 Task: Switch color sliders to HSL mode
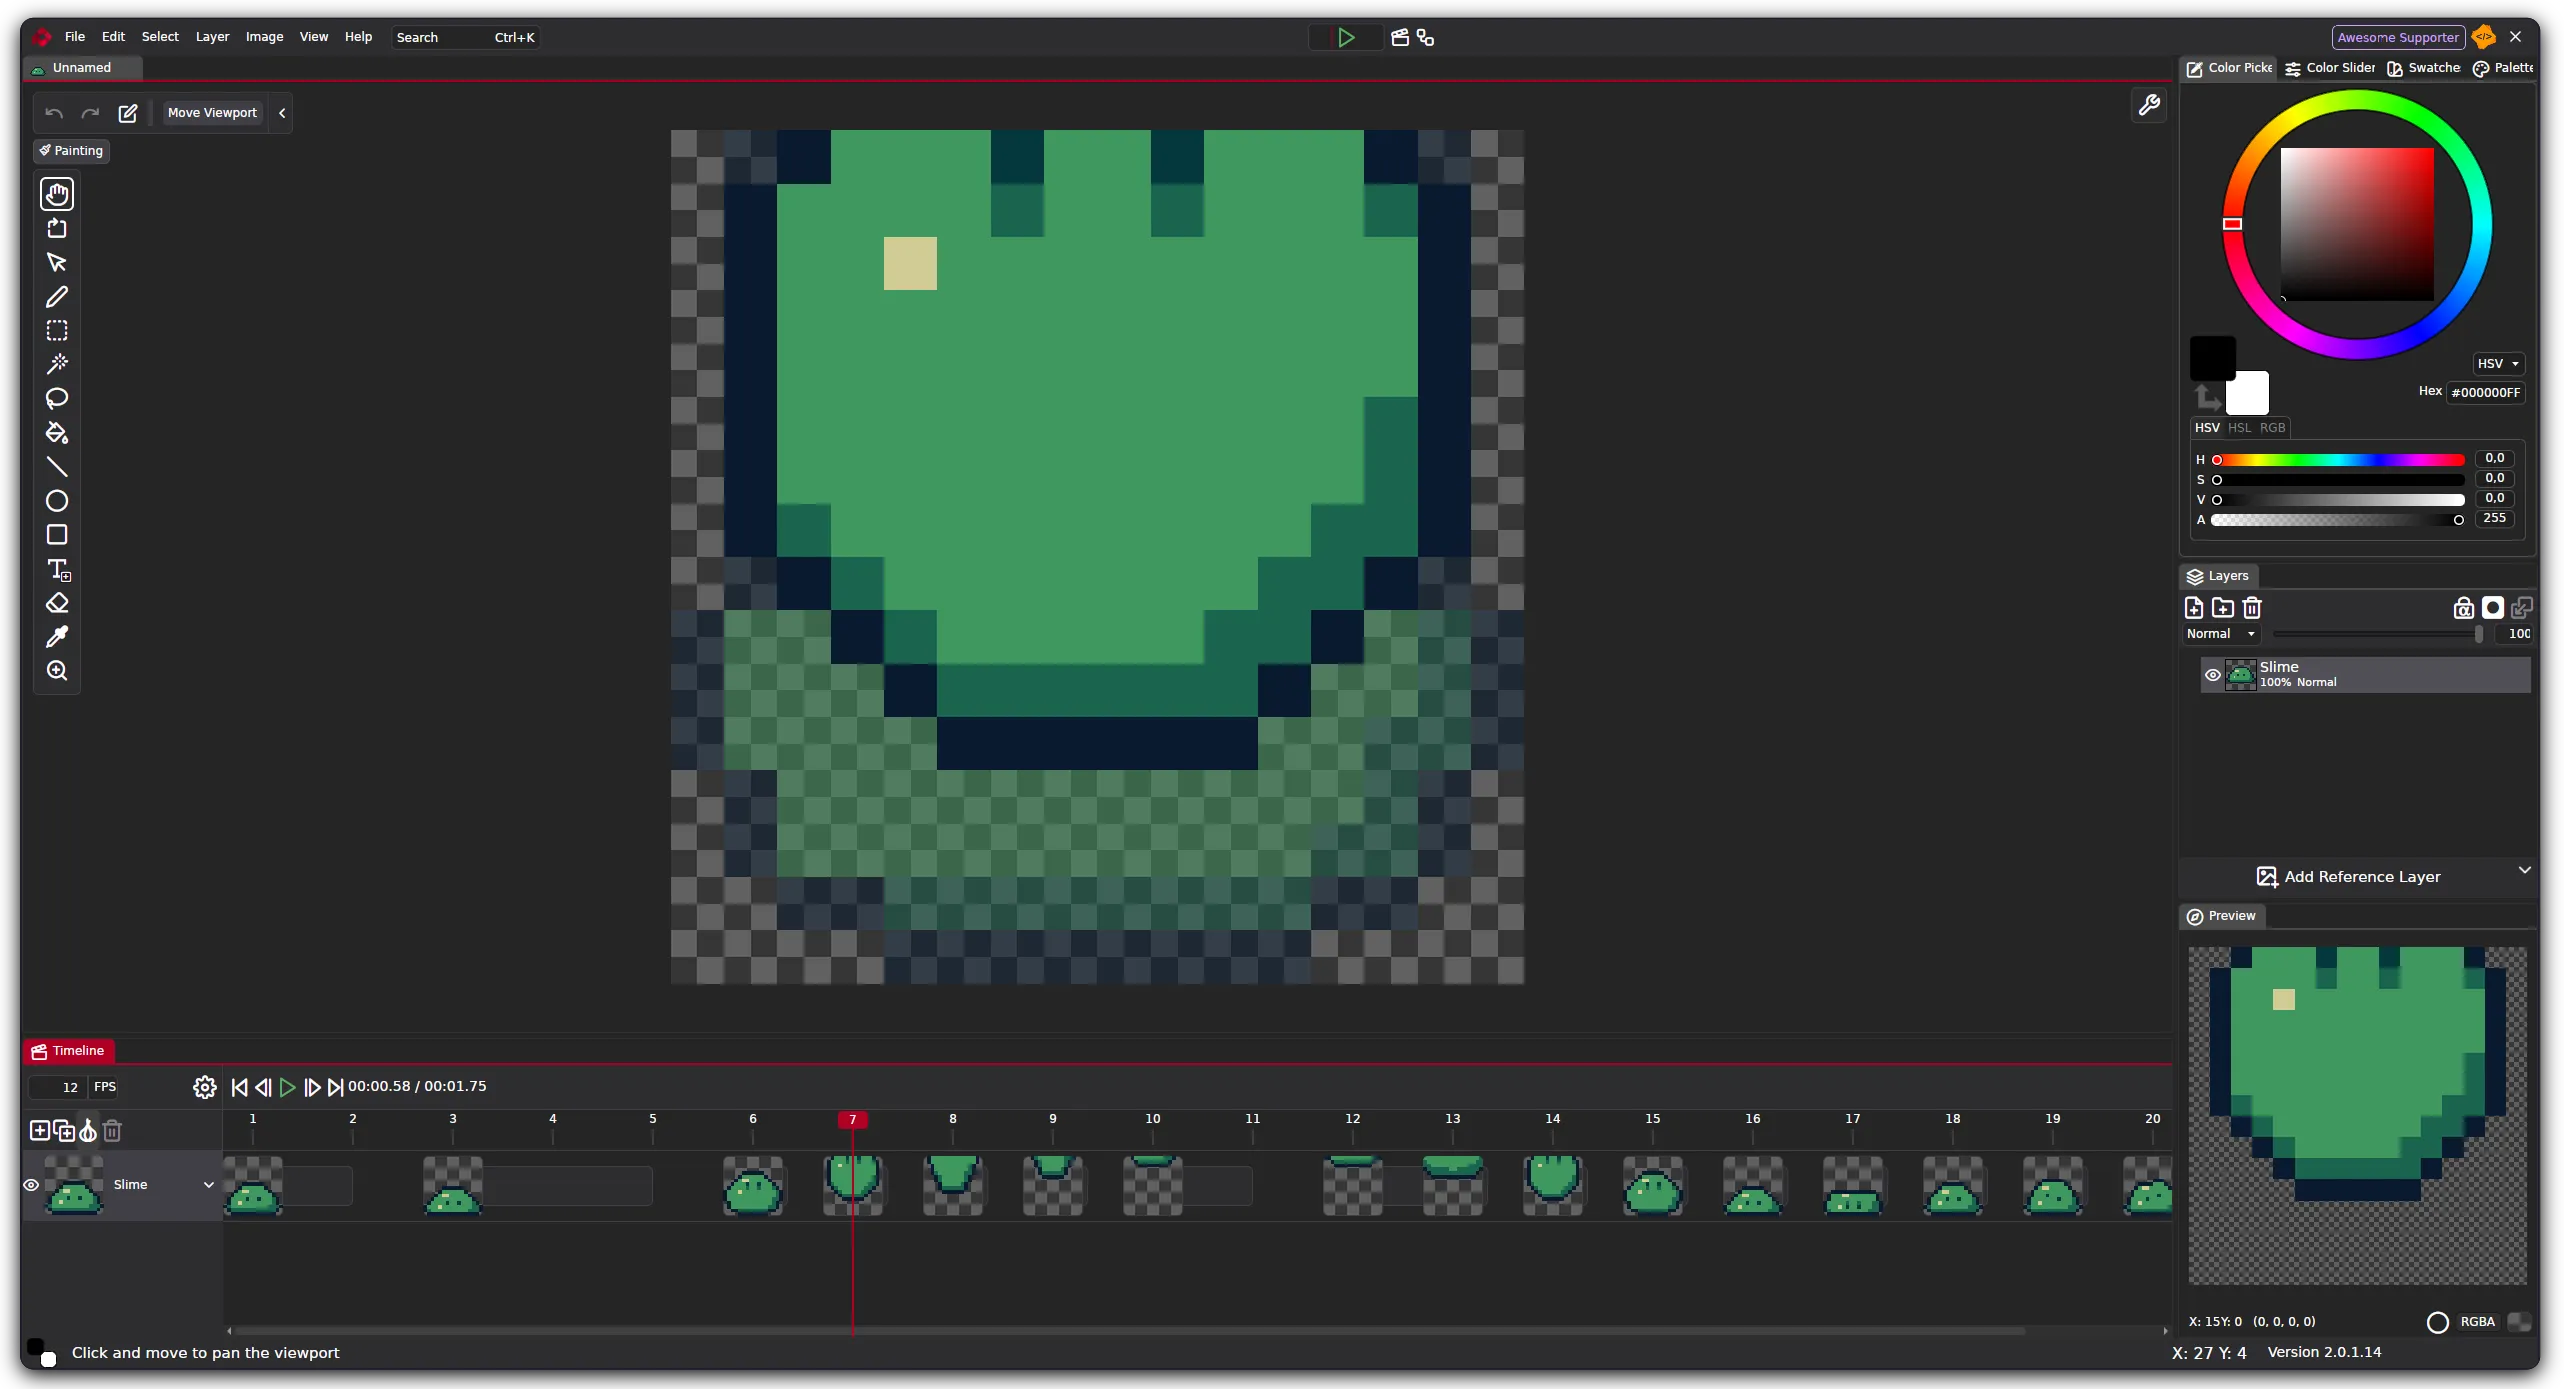pos(2239,428)
